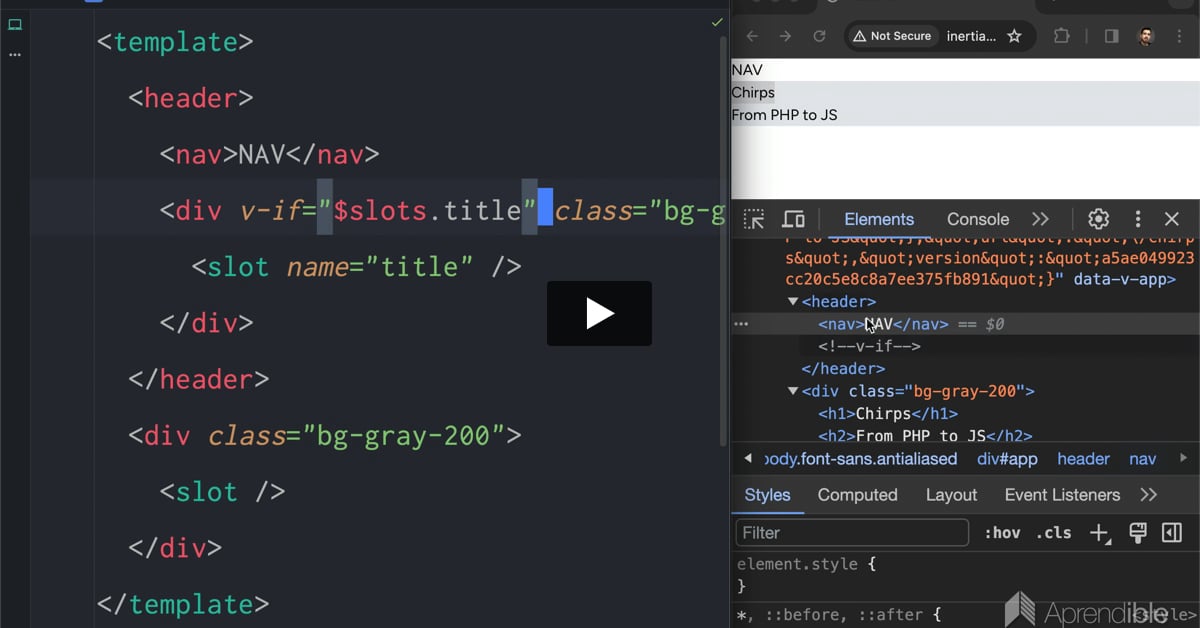The width and height of the screenshot is (1200, 628).
Task: Click the element.style rule block
Action: pyautogui.click(x=965, y=575)
